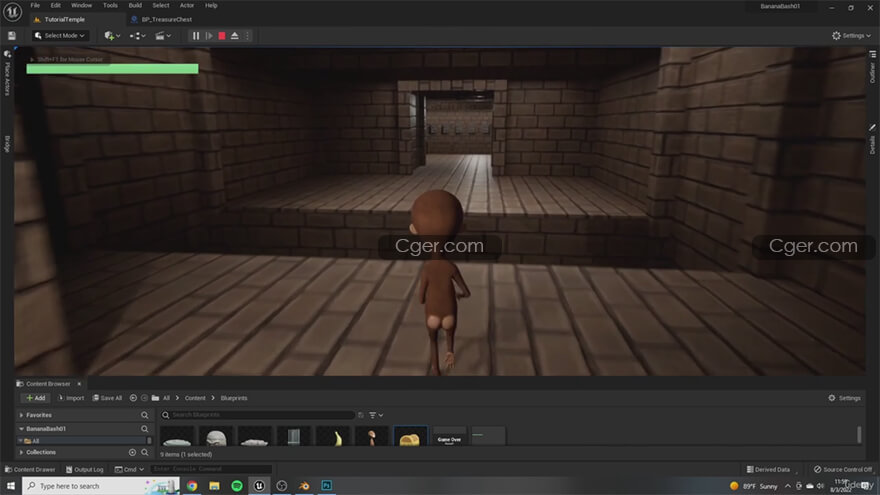Click the asset filter icon beside search

click(x=372, y=415)
